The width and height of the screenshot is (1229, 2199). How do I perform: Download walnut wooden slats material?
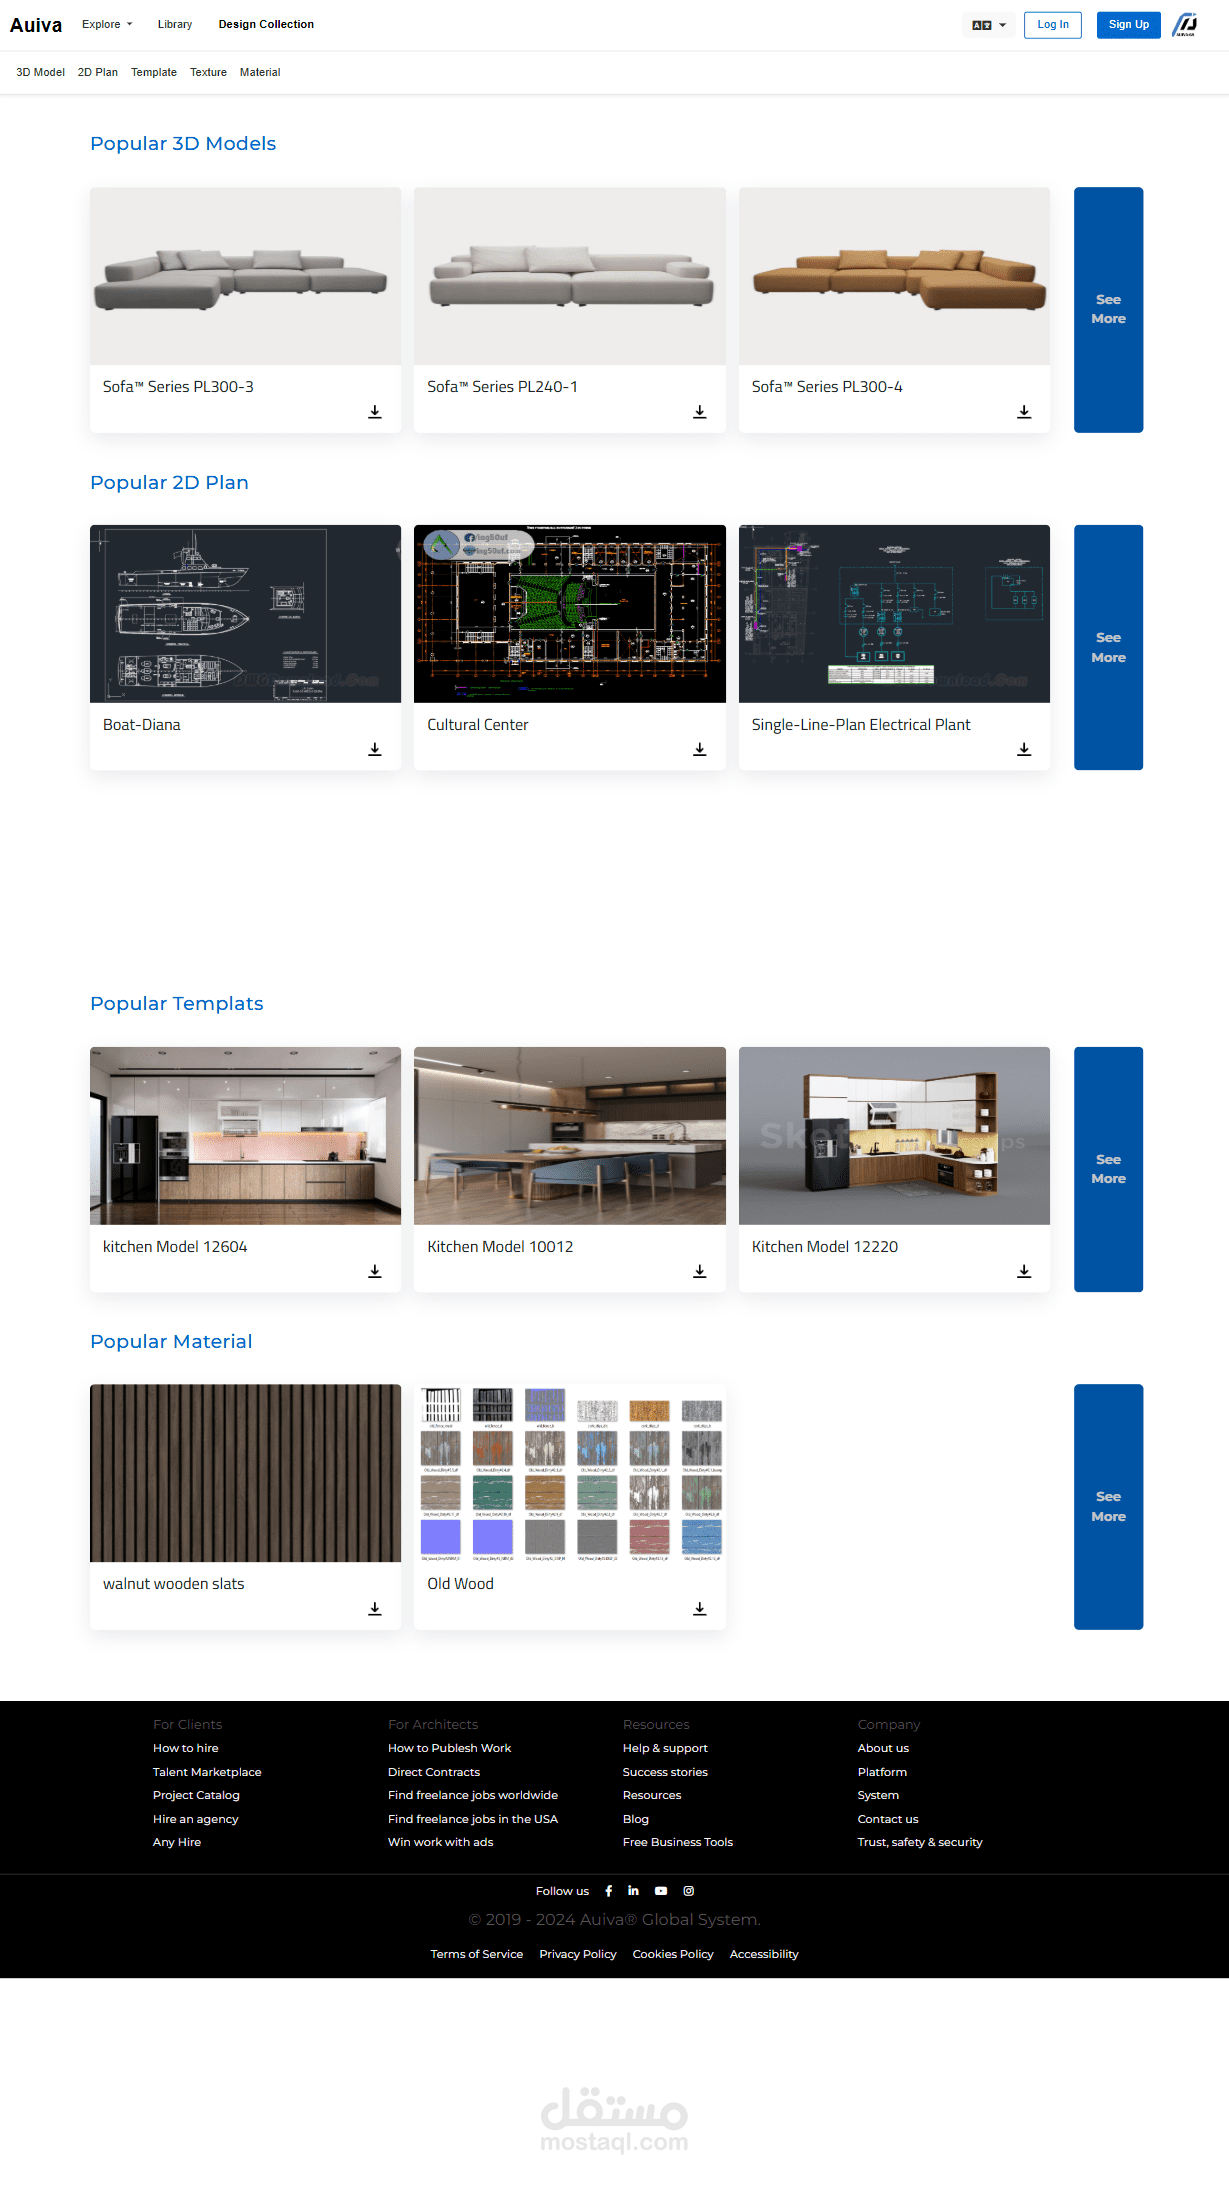coord(375,1609)
